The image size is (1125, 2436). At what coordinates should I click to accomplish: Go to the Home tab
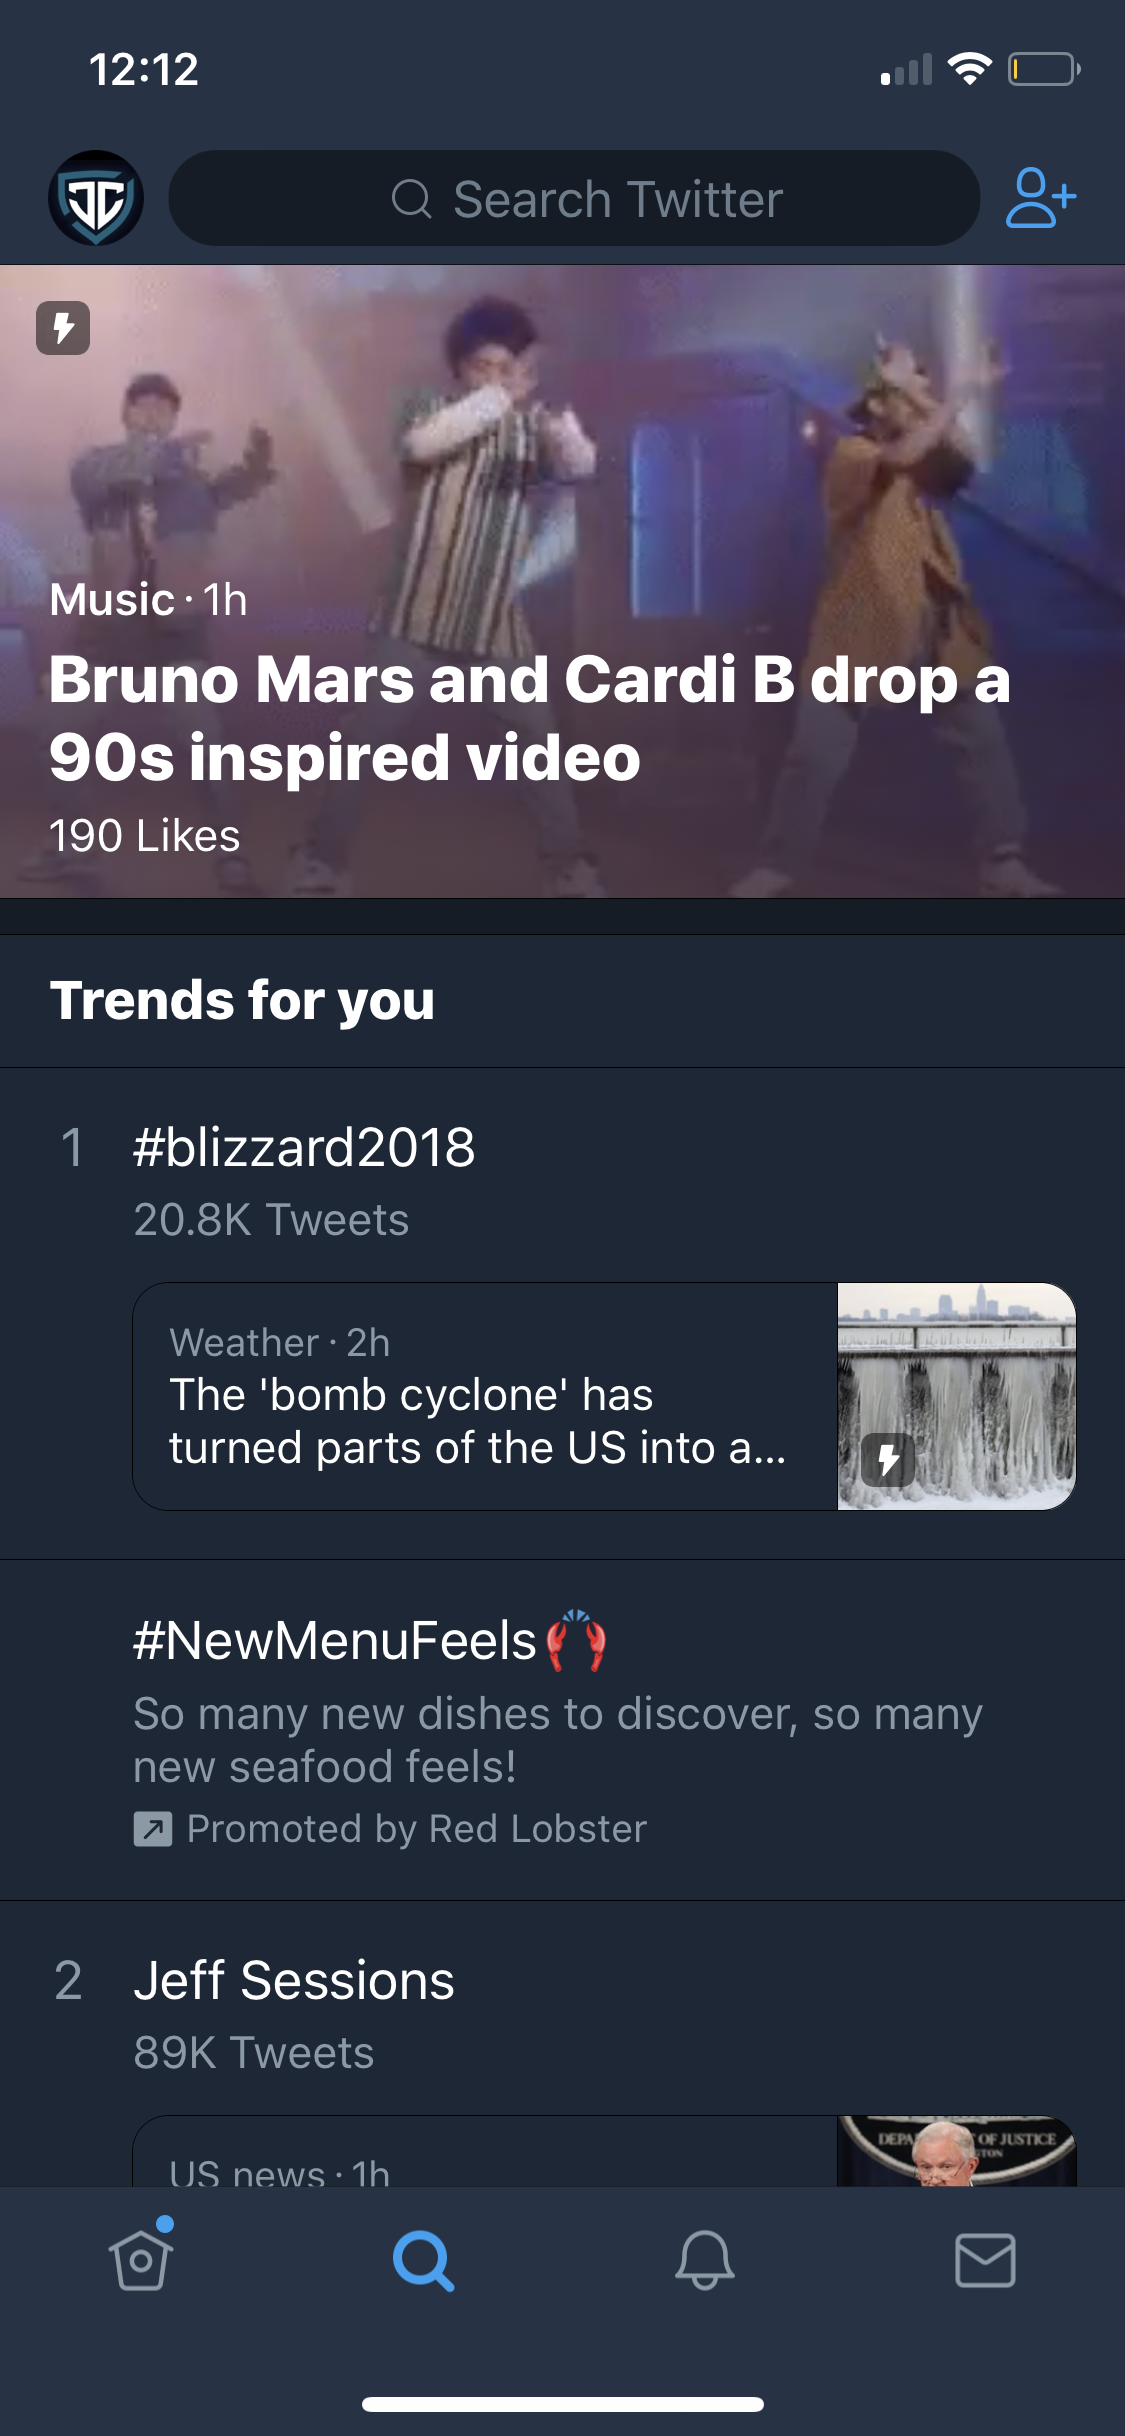[141, 2260]
